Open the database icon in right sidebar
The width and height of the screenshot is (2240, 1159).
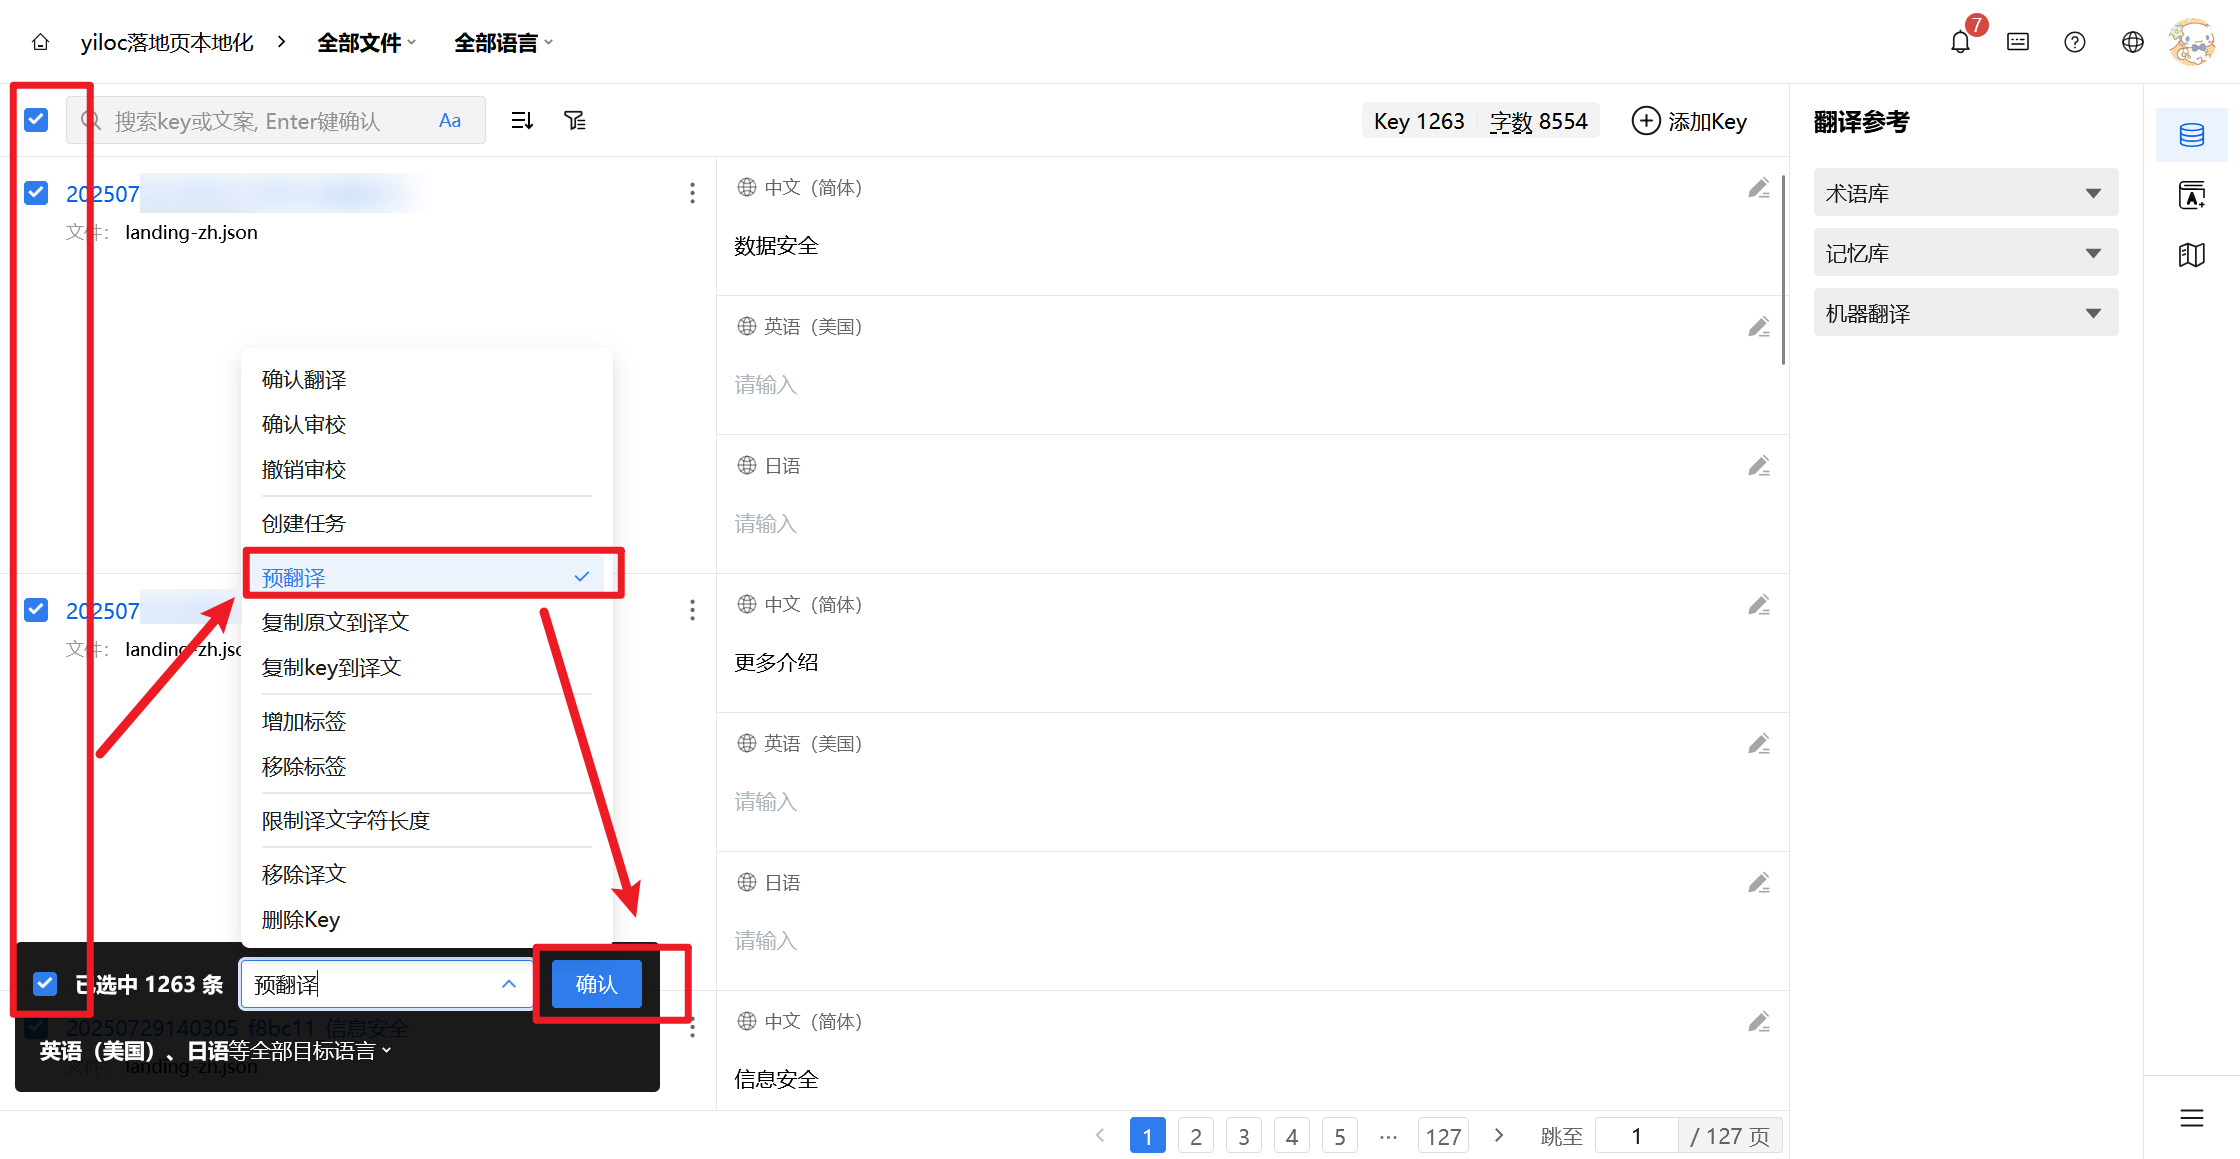[x=2191, y=135]
